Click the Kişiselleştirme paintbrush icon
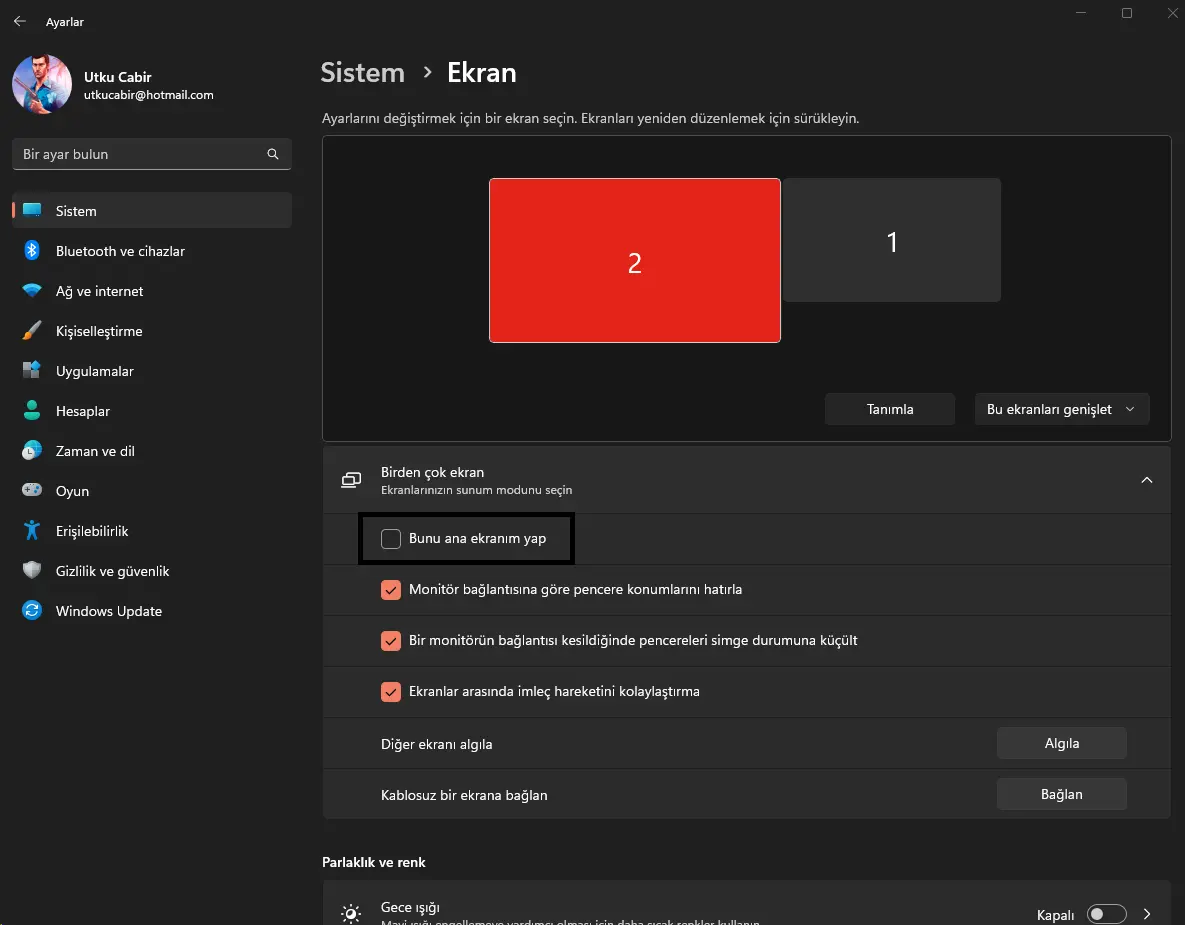 pyautogui.click(x=32, y=330)
